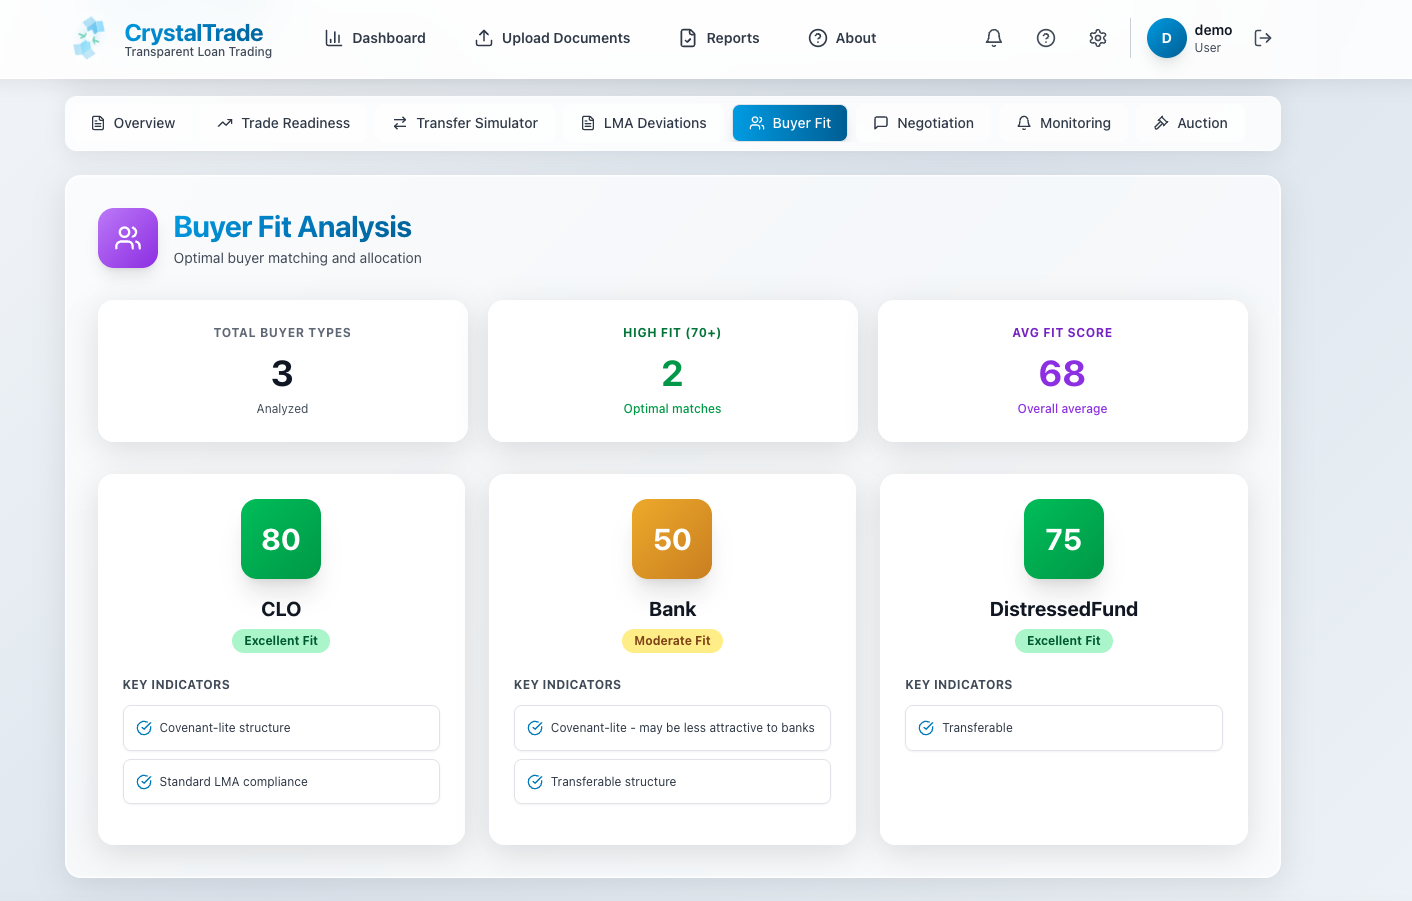This screenshot has height=901, width=1412.
Task: Switch to the Overview tab
Action: pyautogui.click(x=133, y=123)
